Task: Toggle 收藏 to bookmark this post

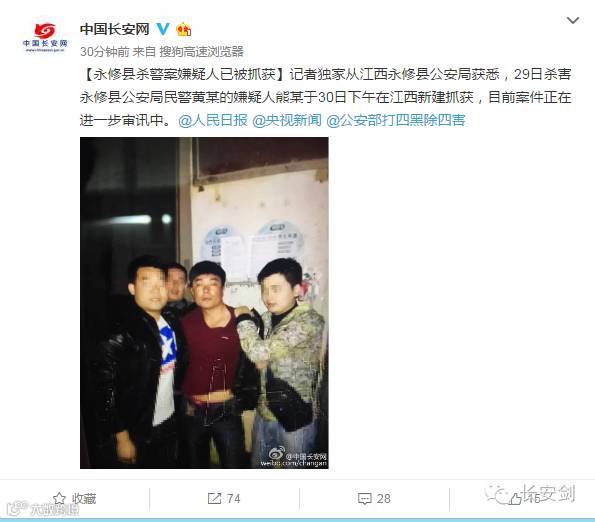Action: (74, 498)
